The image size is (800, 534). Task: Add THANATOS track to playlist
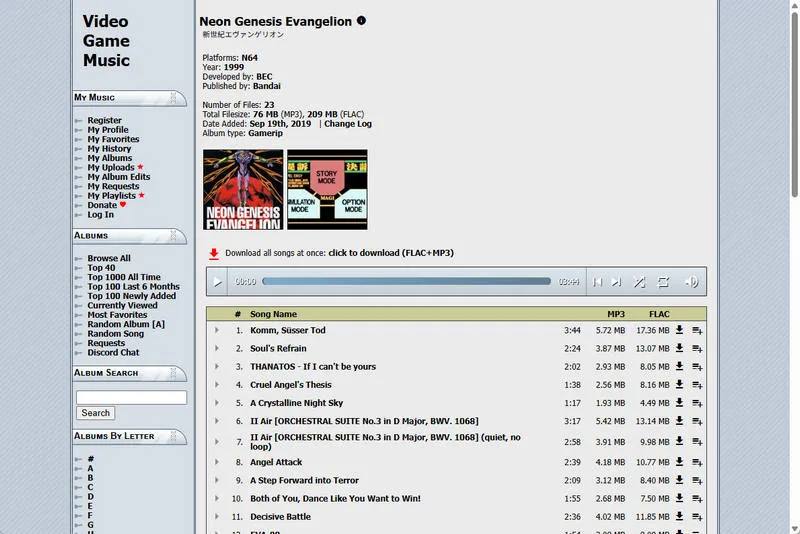697,367
